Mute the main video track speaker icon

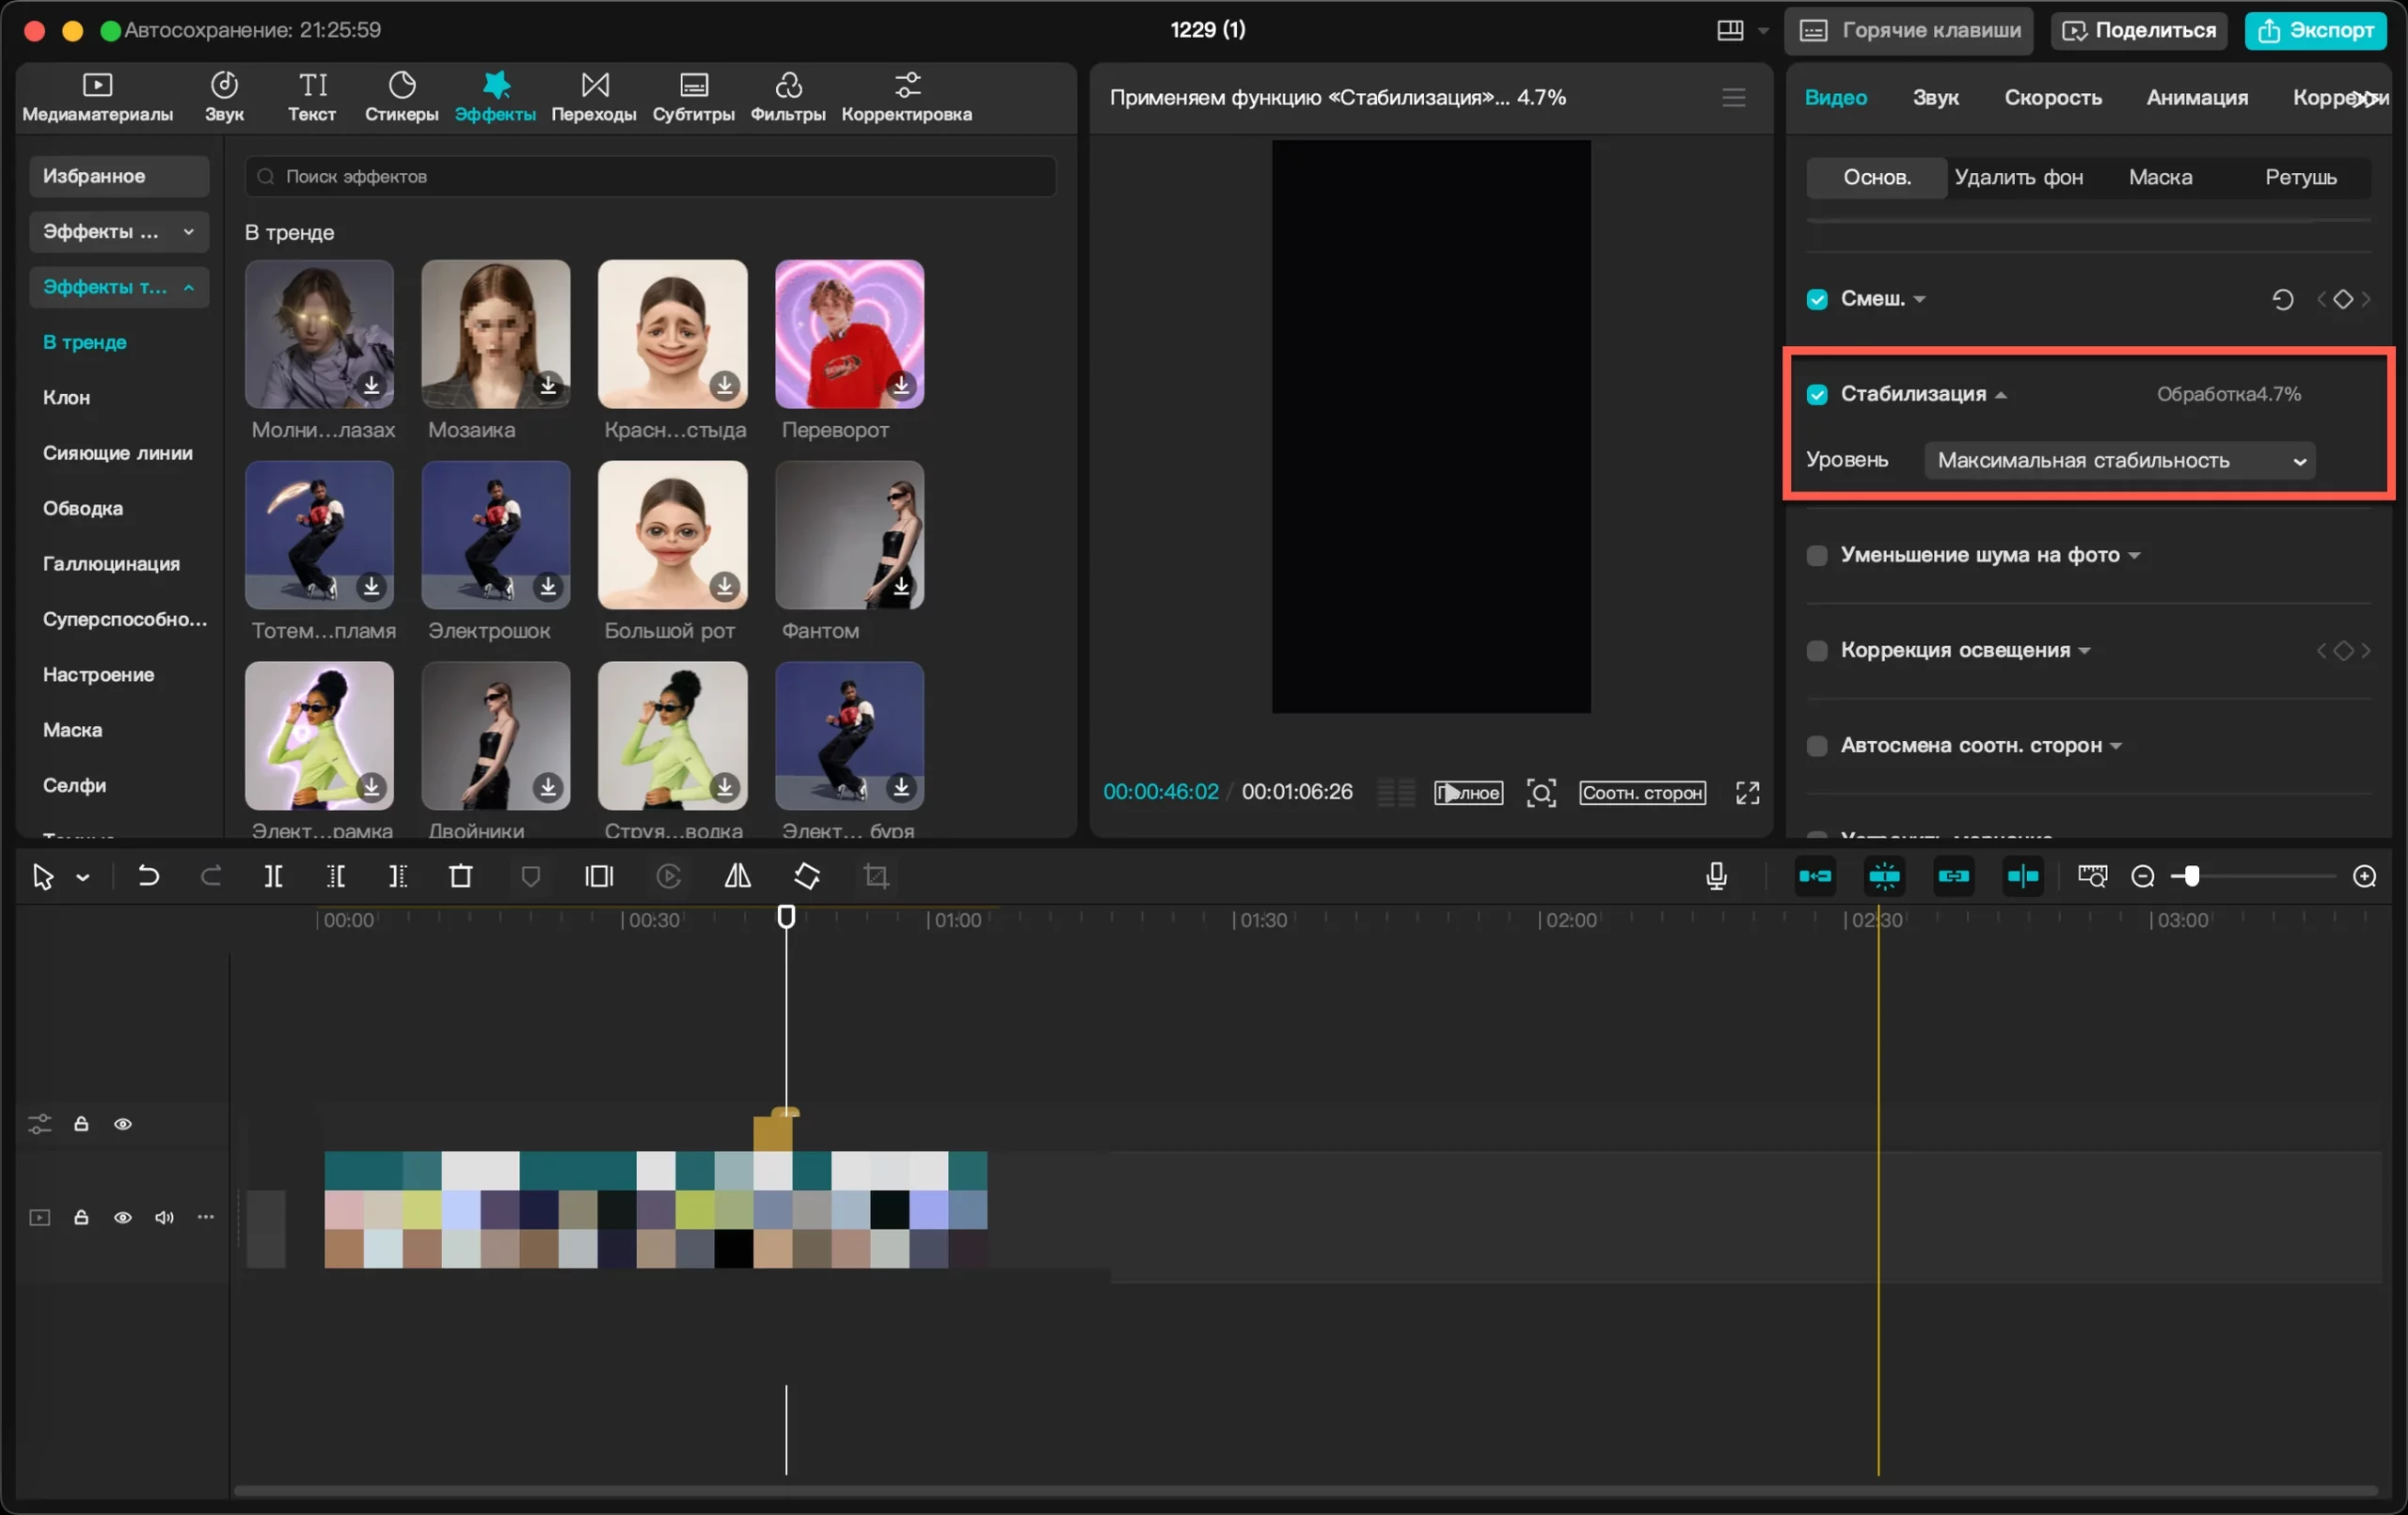pos(164,1217)
